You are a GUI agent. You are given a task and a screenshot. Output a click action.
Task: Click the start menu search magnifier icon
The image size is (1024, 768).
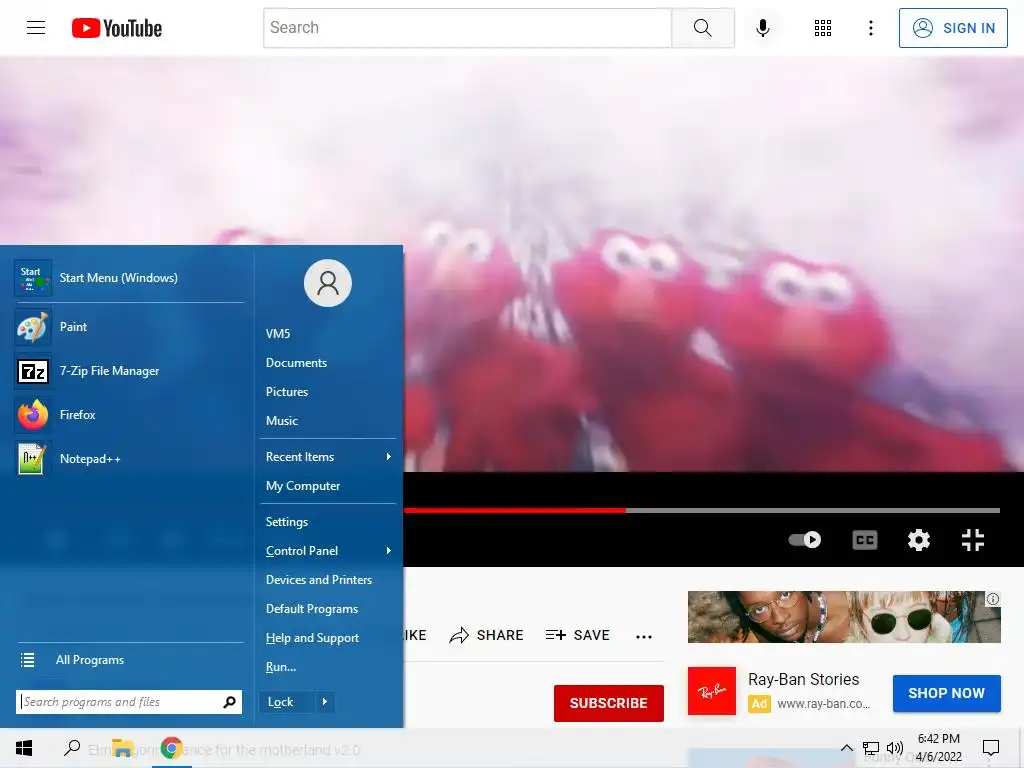(x=229, y=702)
